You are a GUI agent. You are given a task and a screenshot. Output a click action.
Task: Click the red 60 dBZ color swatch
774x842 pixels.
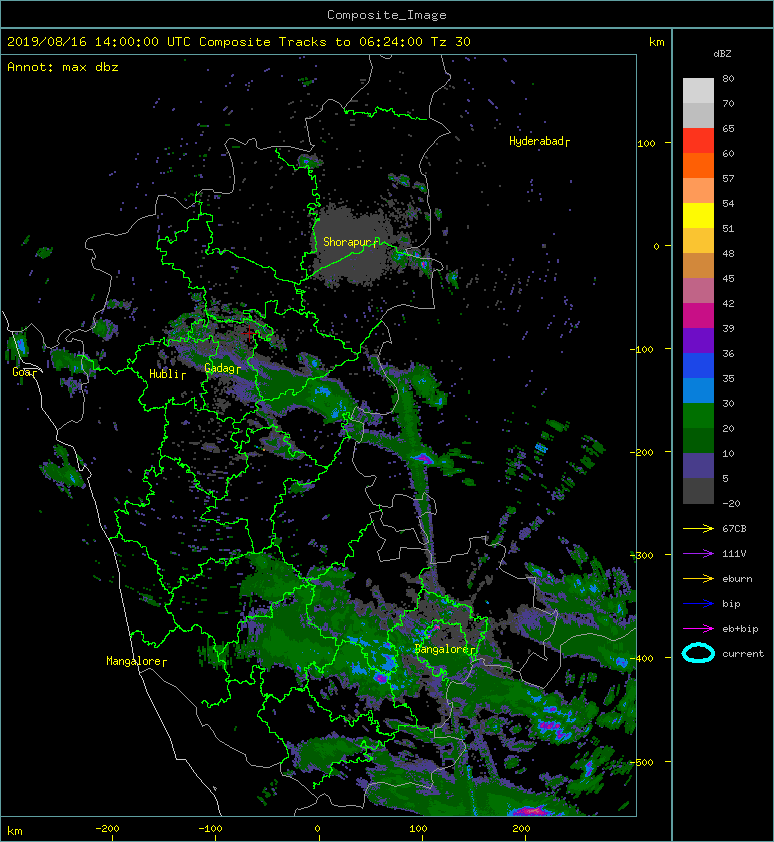coord(698,141)
